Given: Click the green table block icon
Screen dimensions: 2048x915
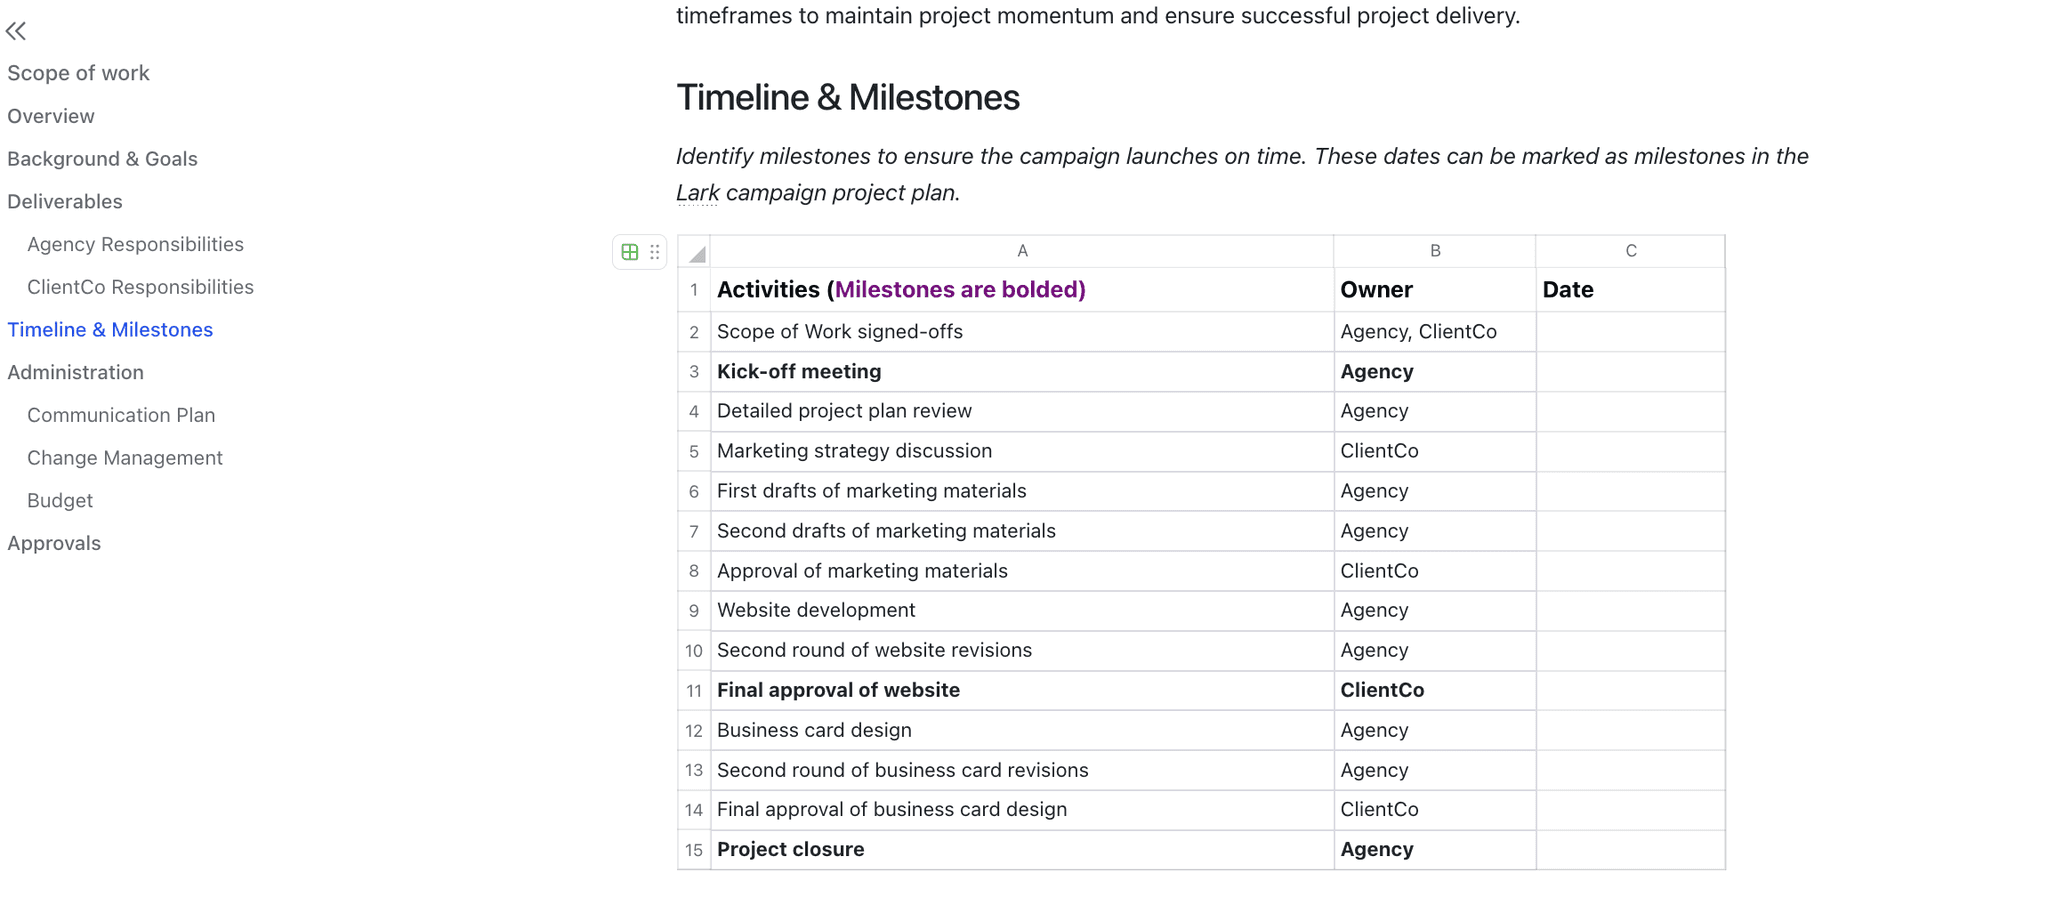Looking at the screenshot, I should (629, 252).
